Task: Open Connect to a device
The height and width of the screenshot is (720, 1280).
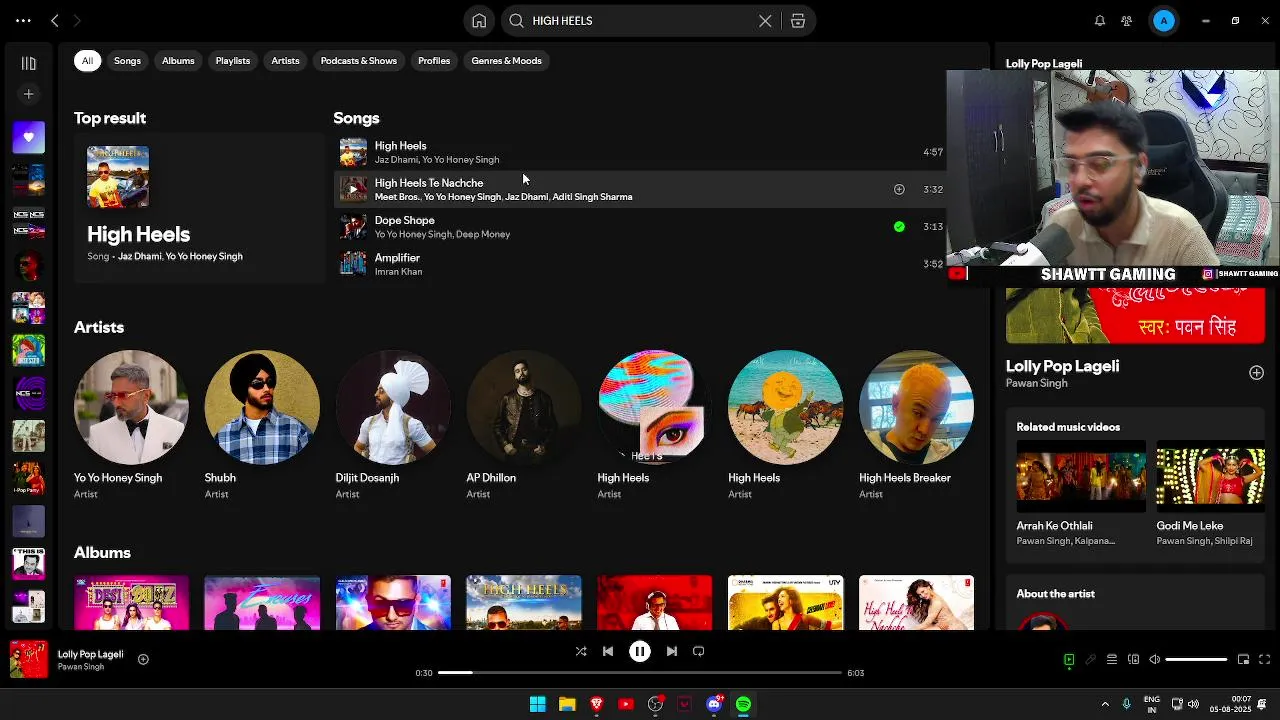Action: pos(1133,660)
